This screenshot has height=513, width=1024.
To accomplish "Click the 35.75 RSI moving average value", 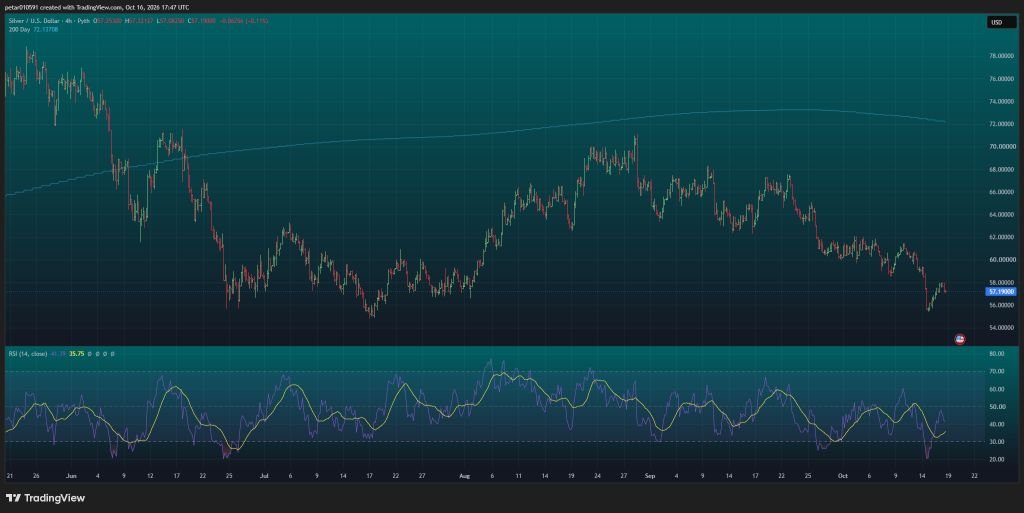I will tap(76, 354).
